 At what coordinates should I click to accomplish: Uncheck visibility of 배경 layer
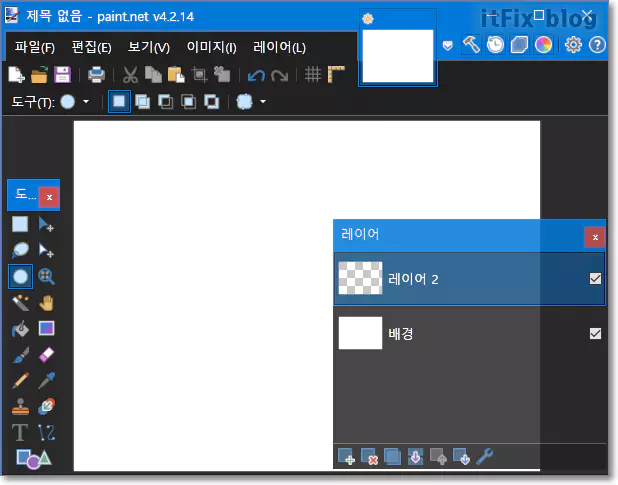click(x=595, y=333)
